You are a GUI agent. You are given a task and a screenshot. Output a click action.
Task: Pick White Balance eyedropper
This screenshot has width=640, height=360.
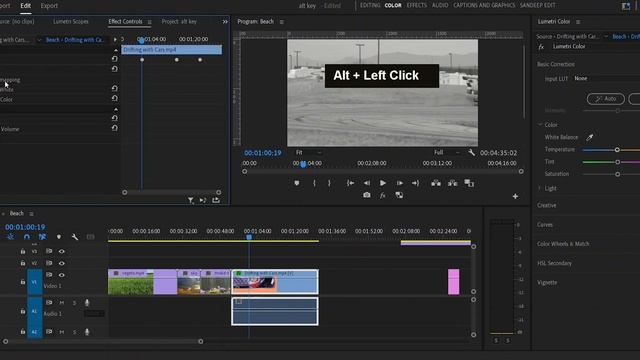[589, 138]
